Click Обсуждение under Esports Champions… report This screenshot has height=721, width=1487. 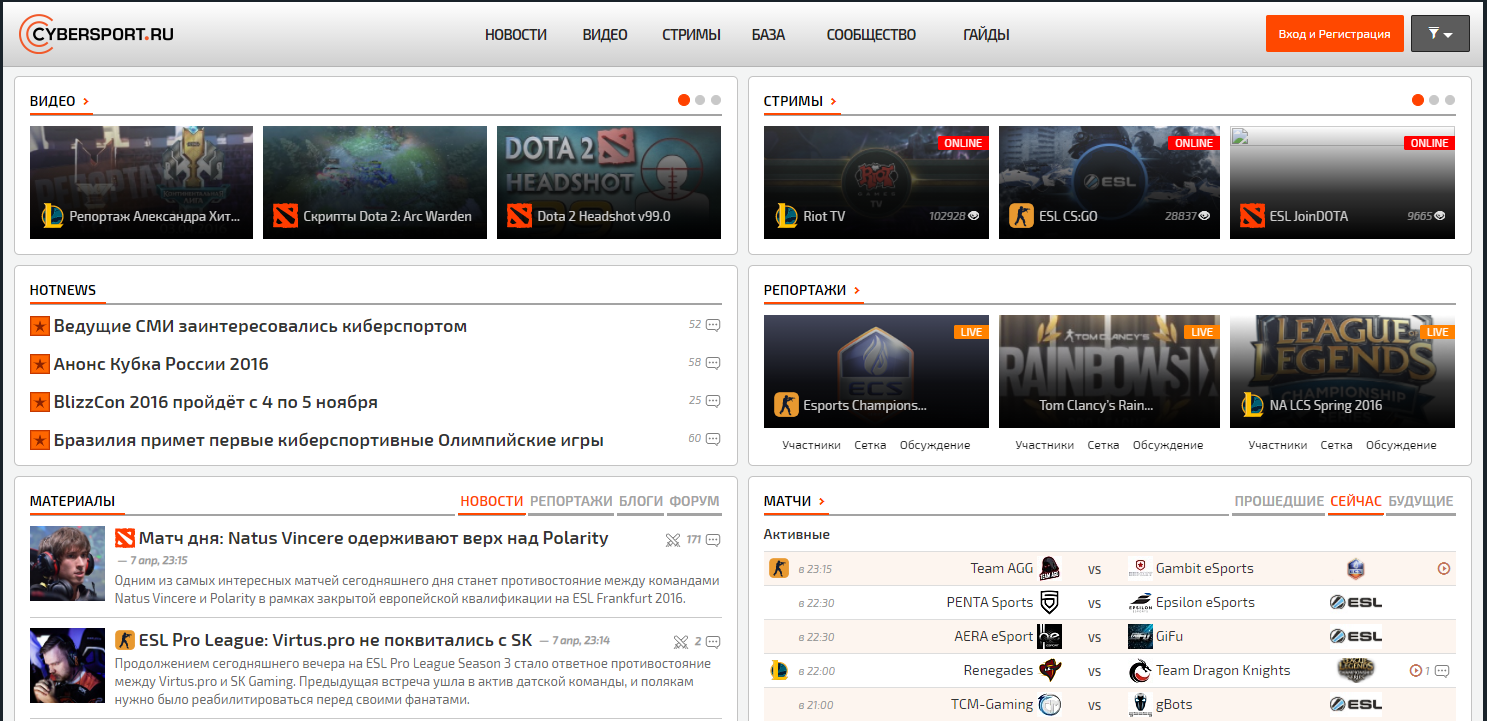[x=935, y=445]
